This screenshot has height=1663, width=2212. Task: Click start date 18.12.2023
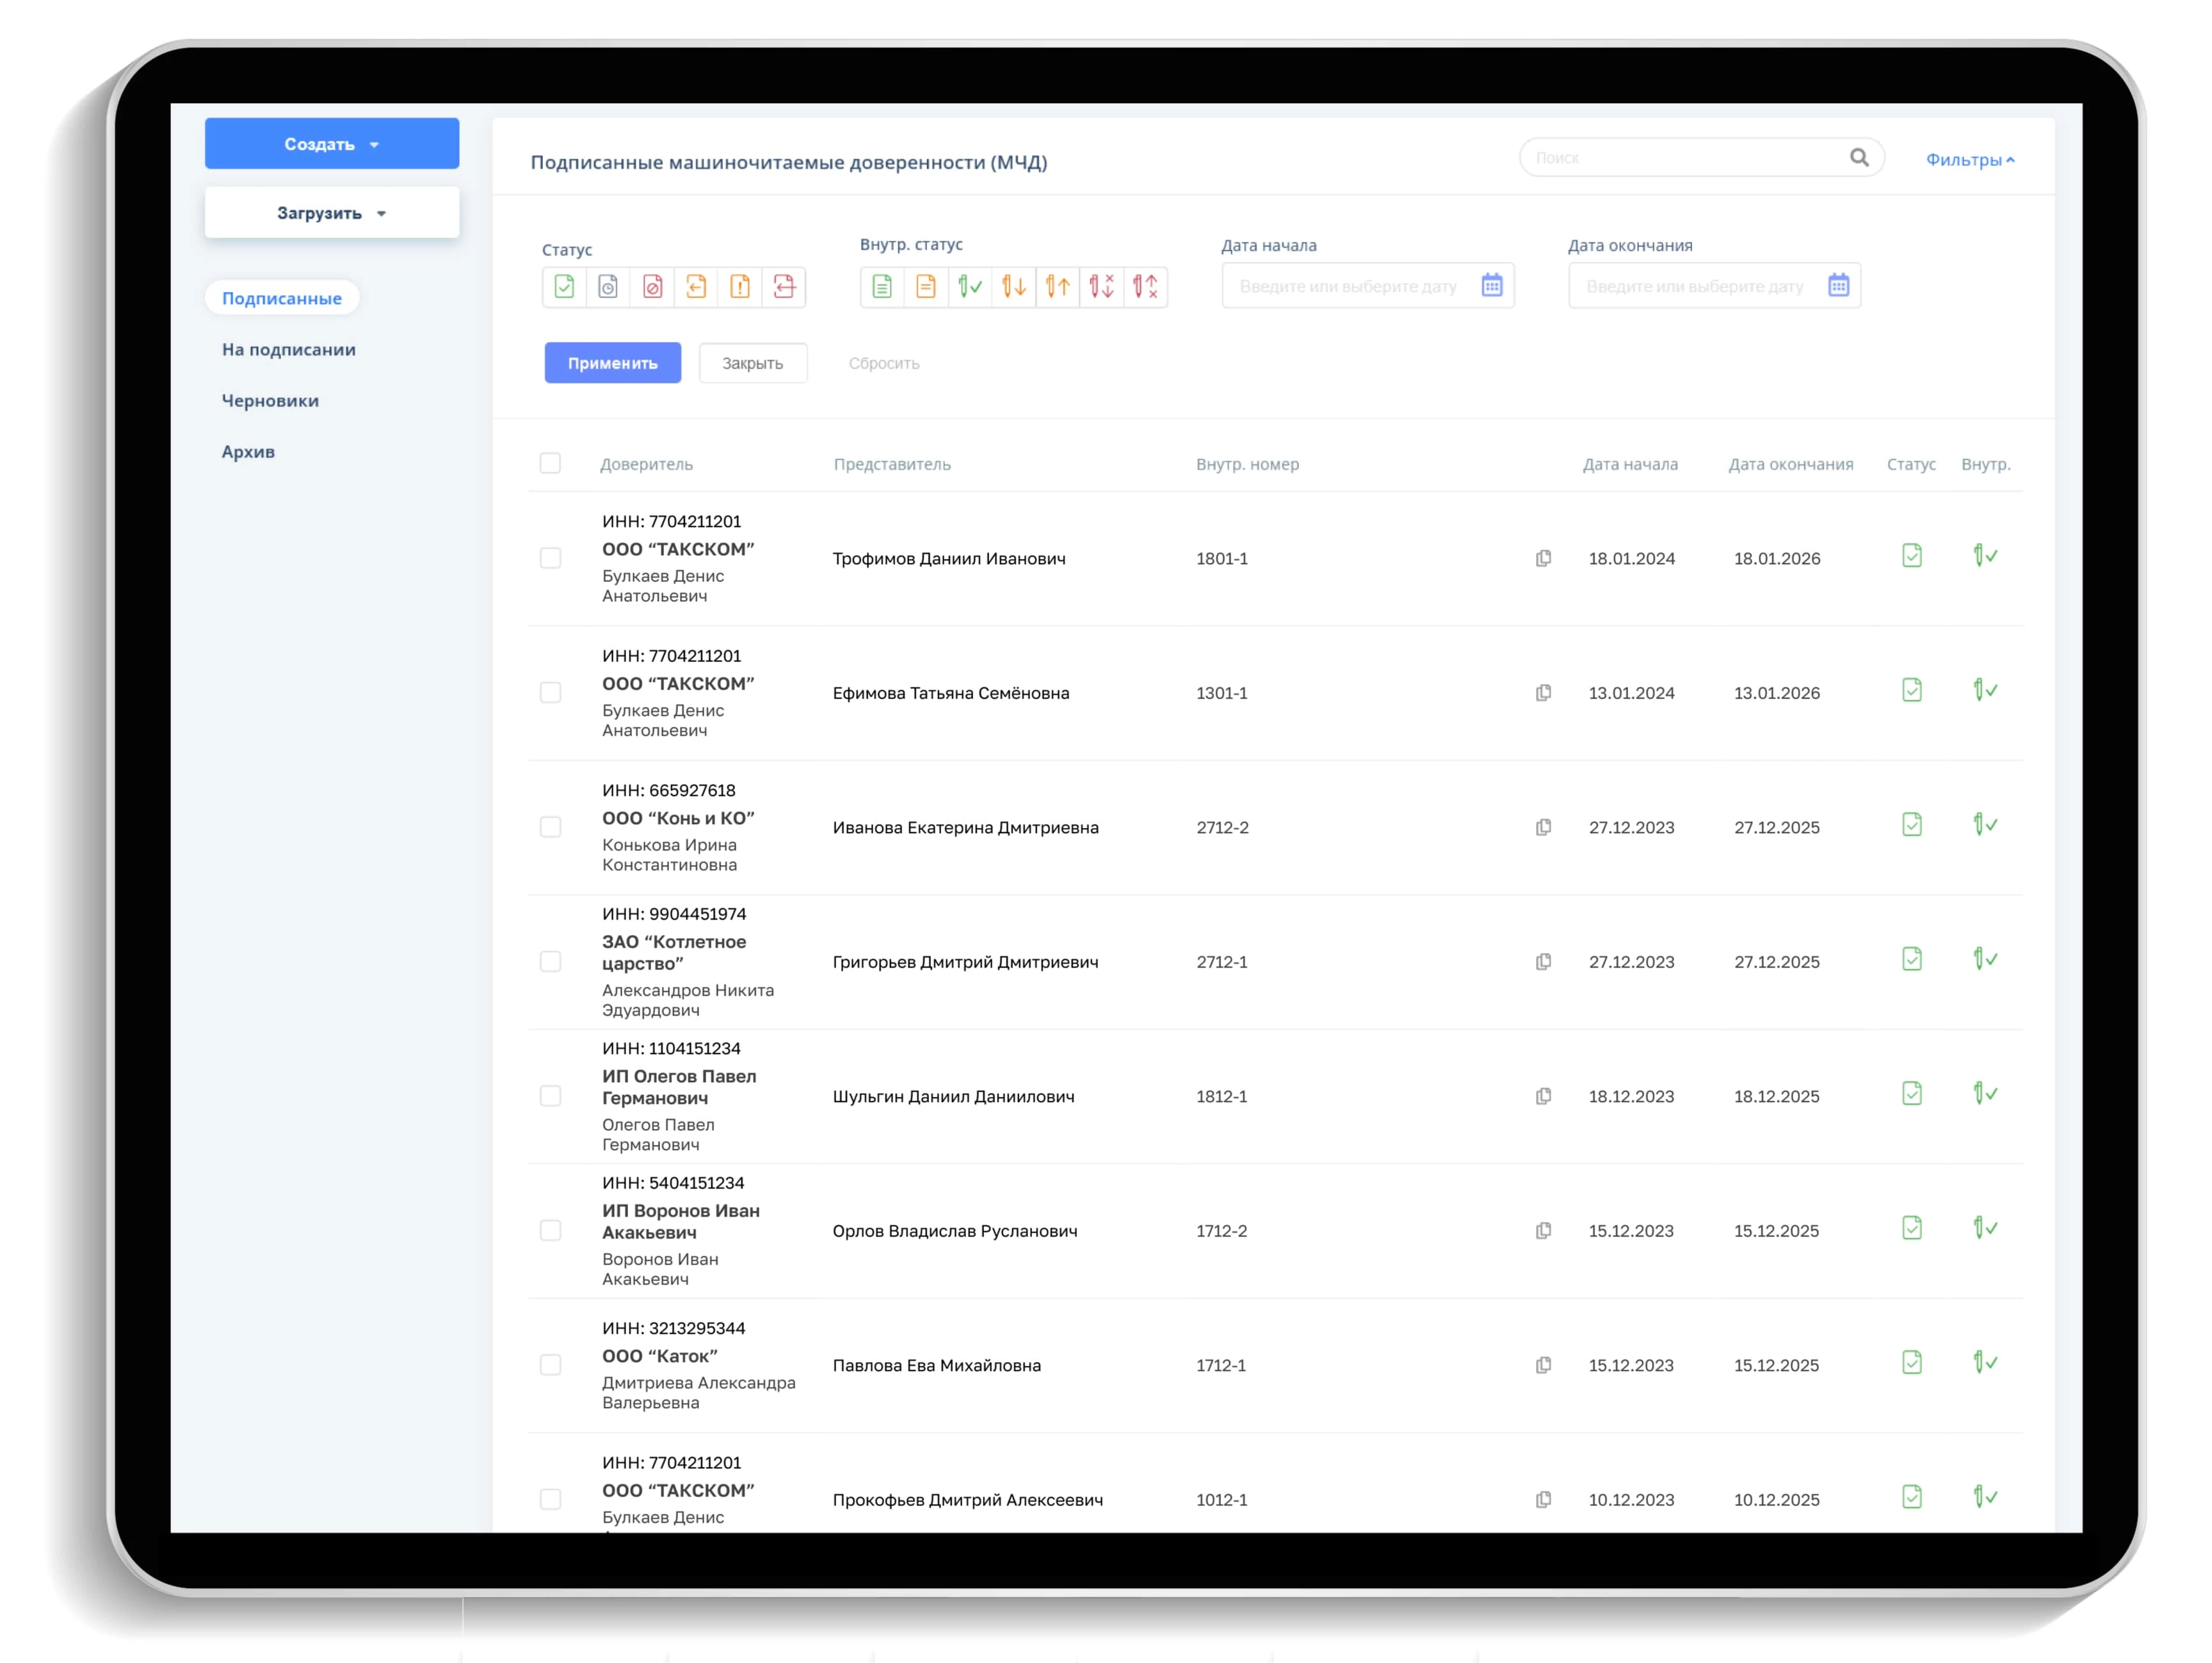[x=1631, y=1096]
